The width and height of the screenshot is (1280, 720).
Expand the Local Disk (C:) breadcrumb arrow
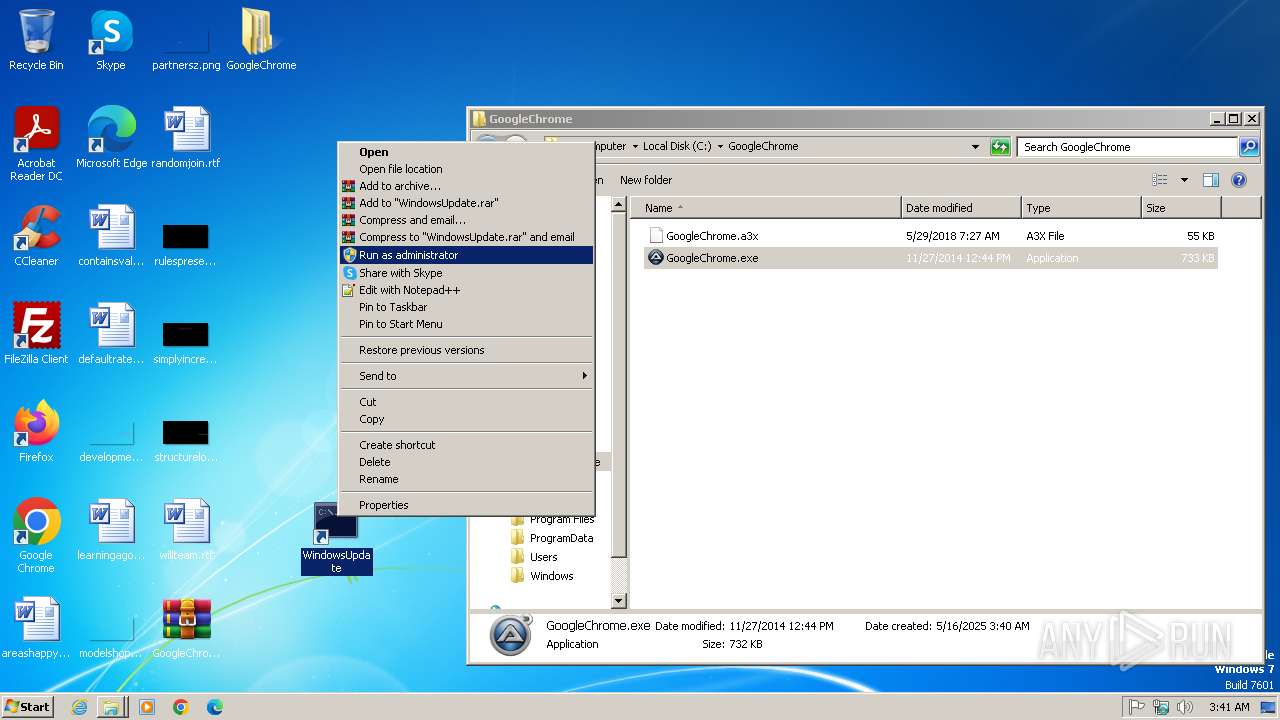tap(719, 147)
